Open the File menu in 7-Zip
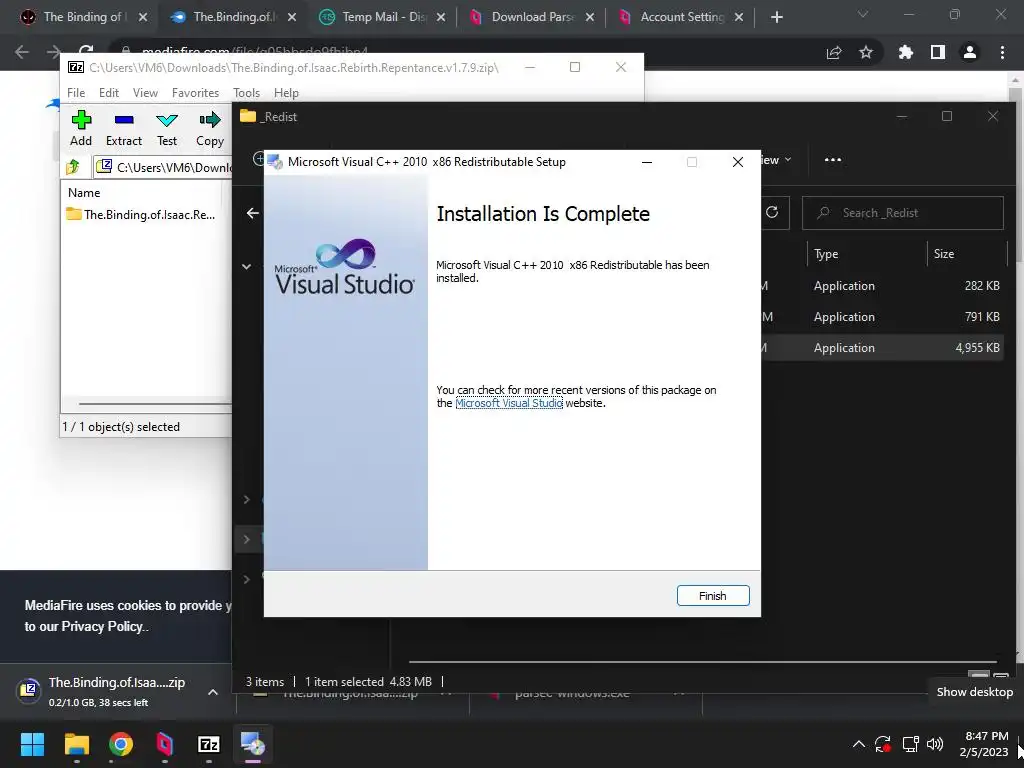 point(76,93)
